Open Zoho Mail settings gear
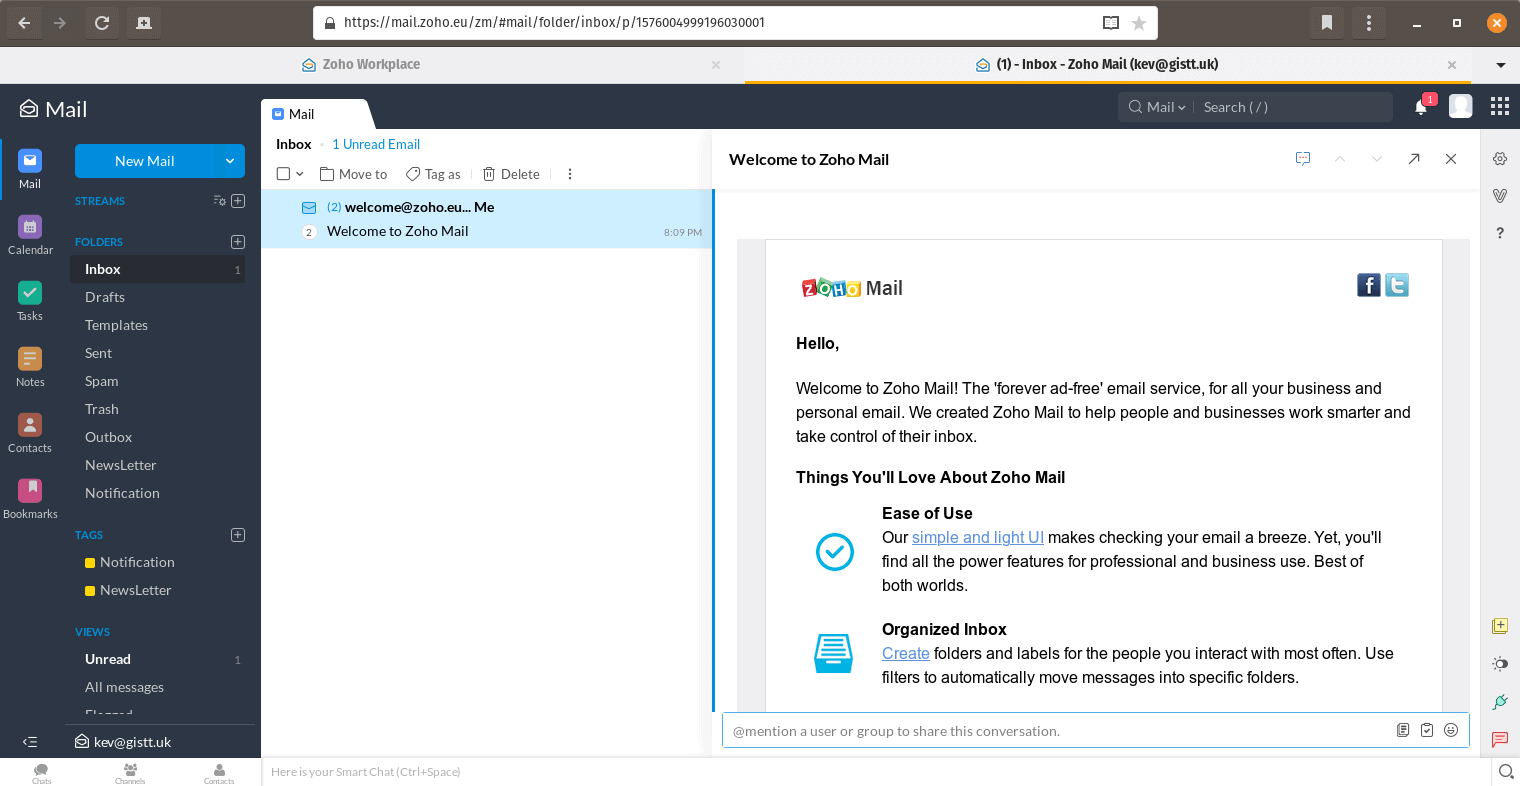Image resolution: width=1520 pixels, height=786 pixels. [x=1499, y=158]
